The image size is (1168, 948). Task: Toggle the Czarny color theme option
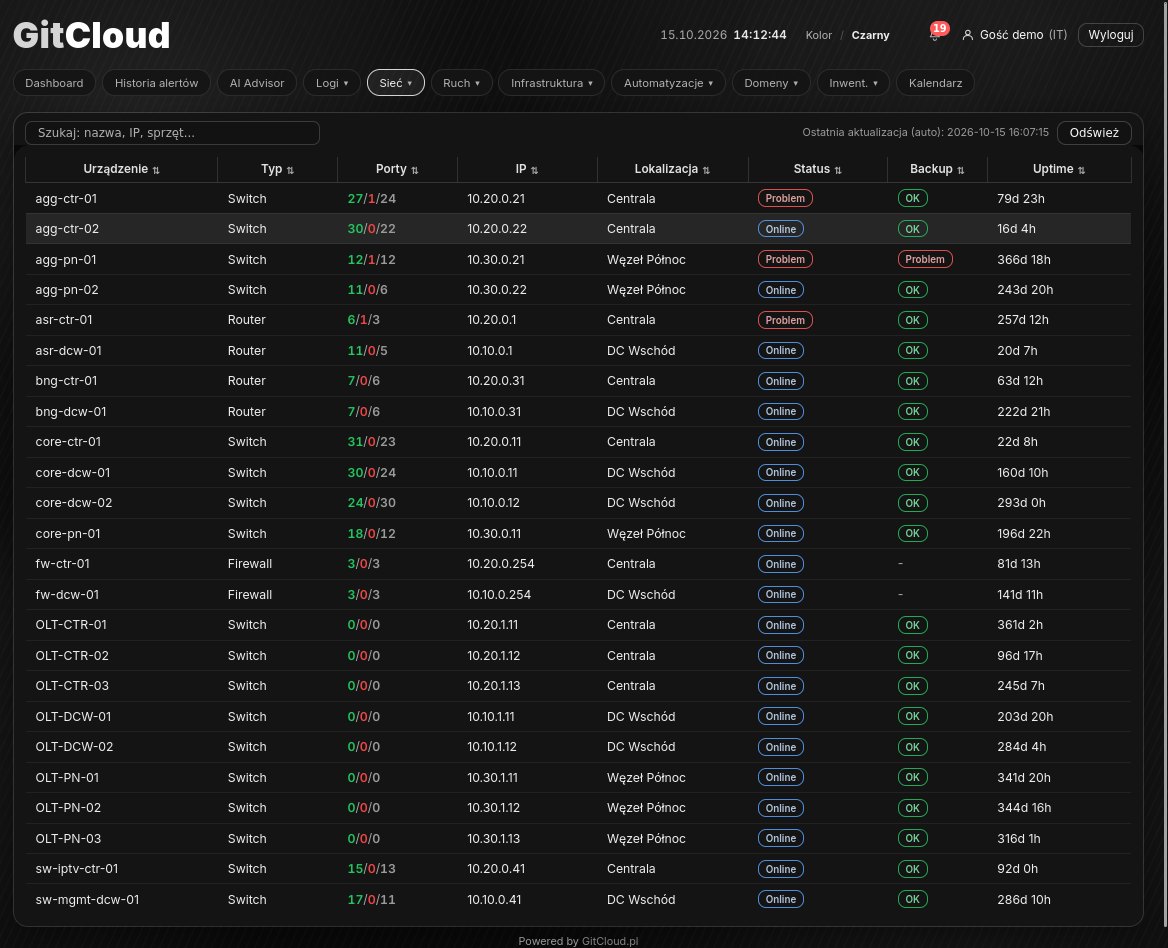pyautogui.click(x=870, y=35)
